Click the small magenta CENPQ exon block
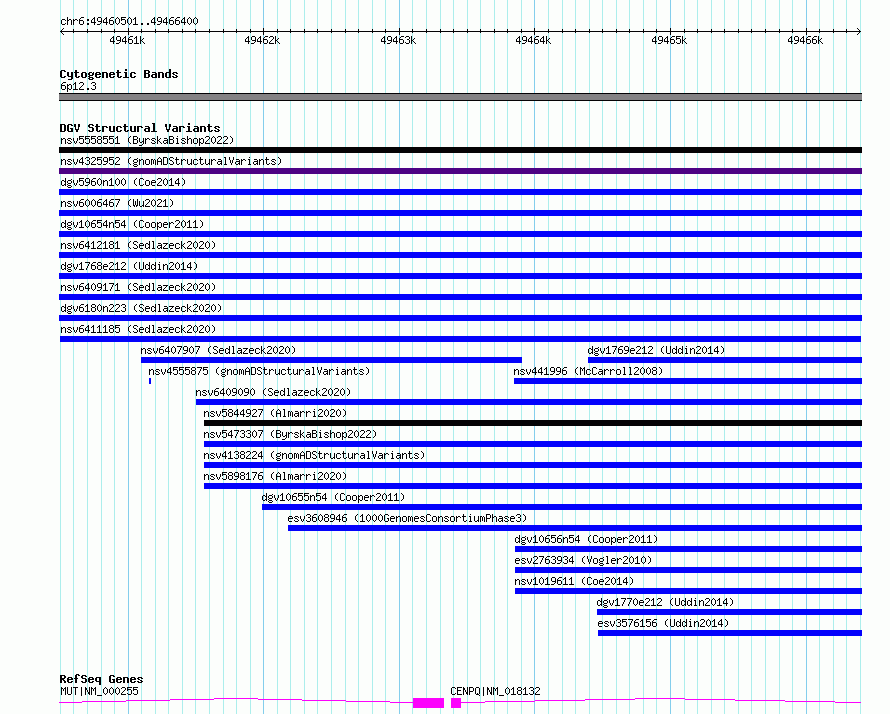 pos(456,703)
